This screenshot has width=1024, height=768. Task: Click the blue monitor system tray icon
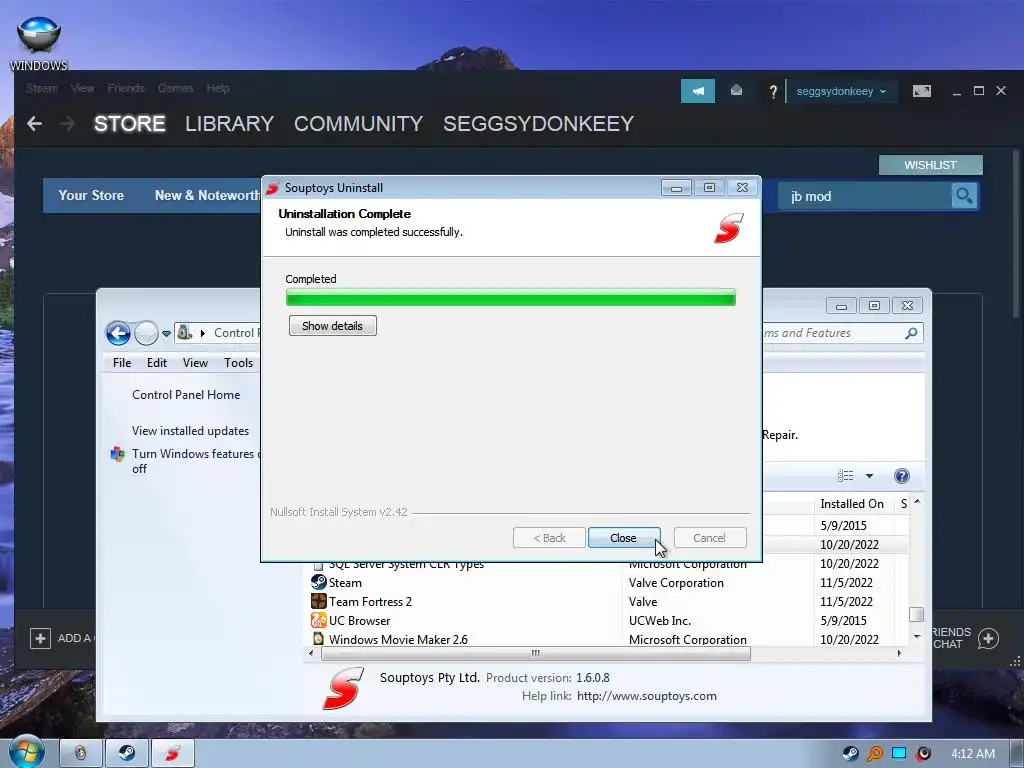[x=899, y=754]
